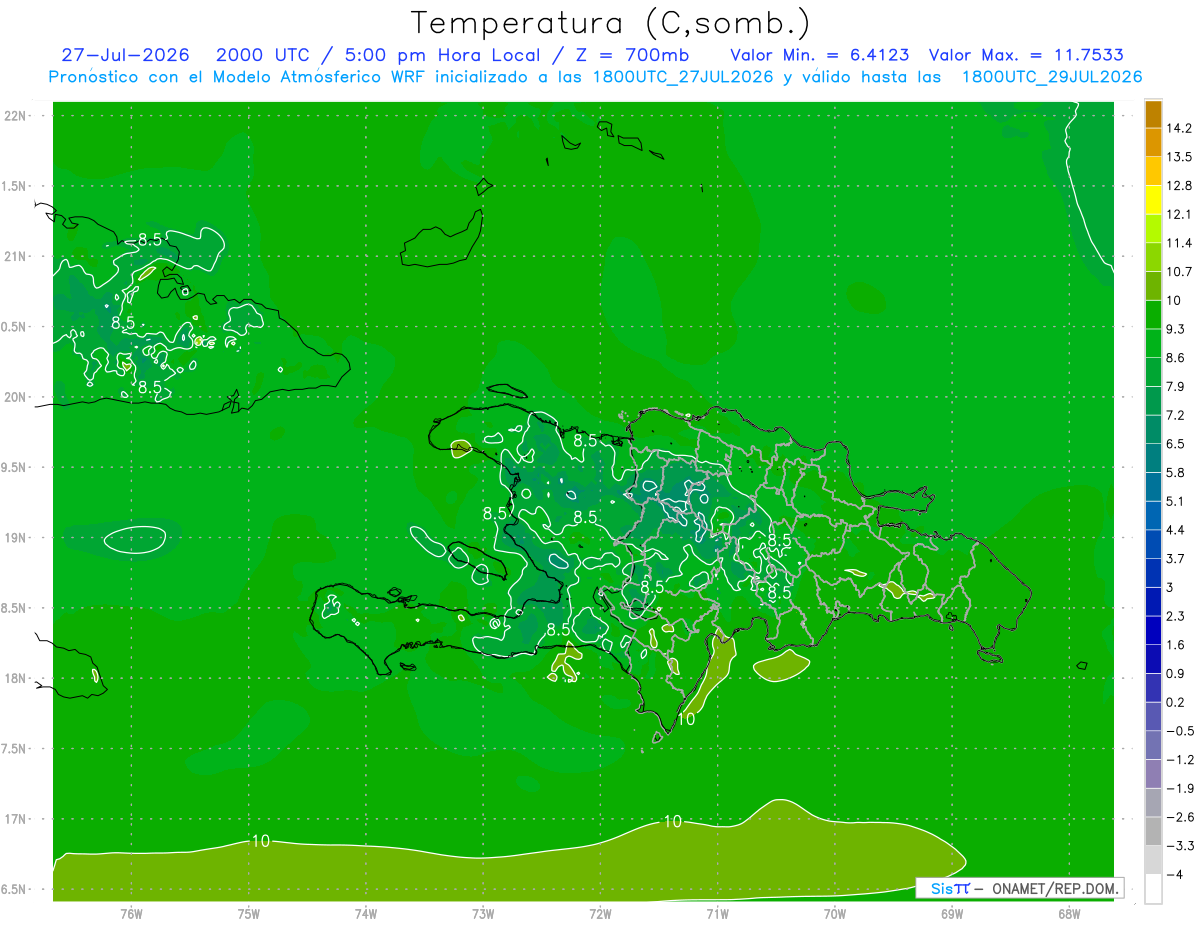Click the 5.8 colorbar label
Viewport: 1200px width, 927px height.
point(1175,473)
